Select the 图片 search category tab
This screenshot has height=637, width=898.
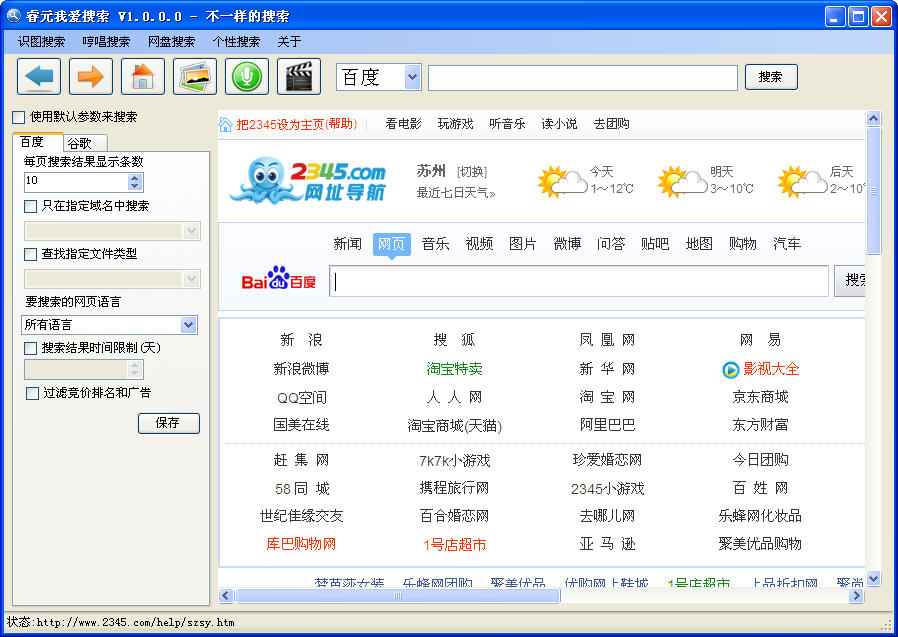click(x=523, y=244)
